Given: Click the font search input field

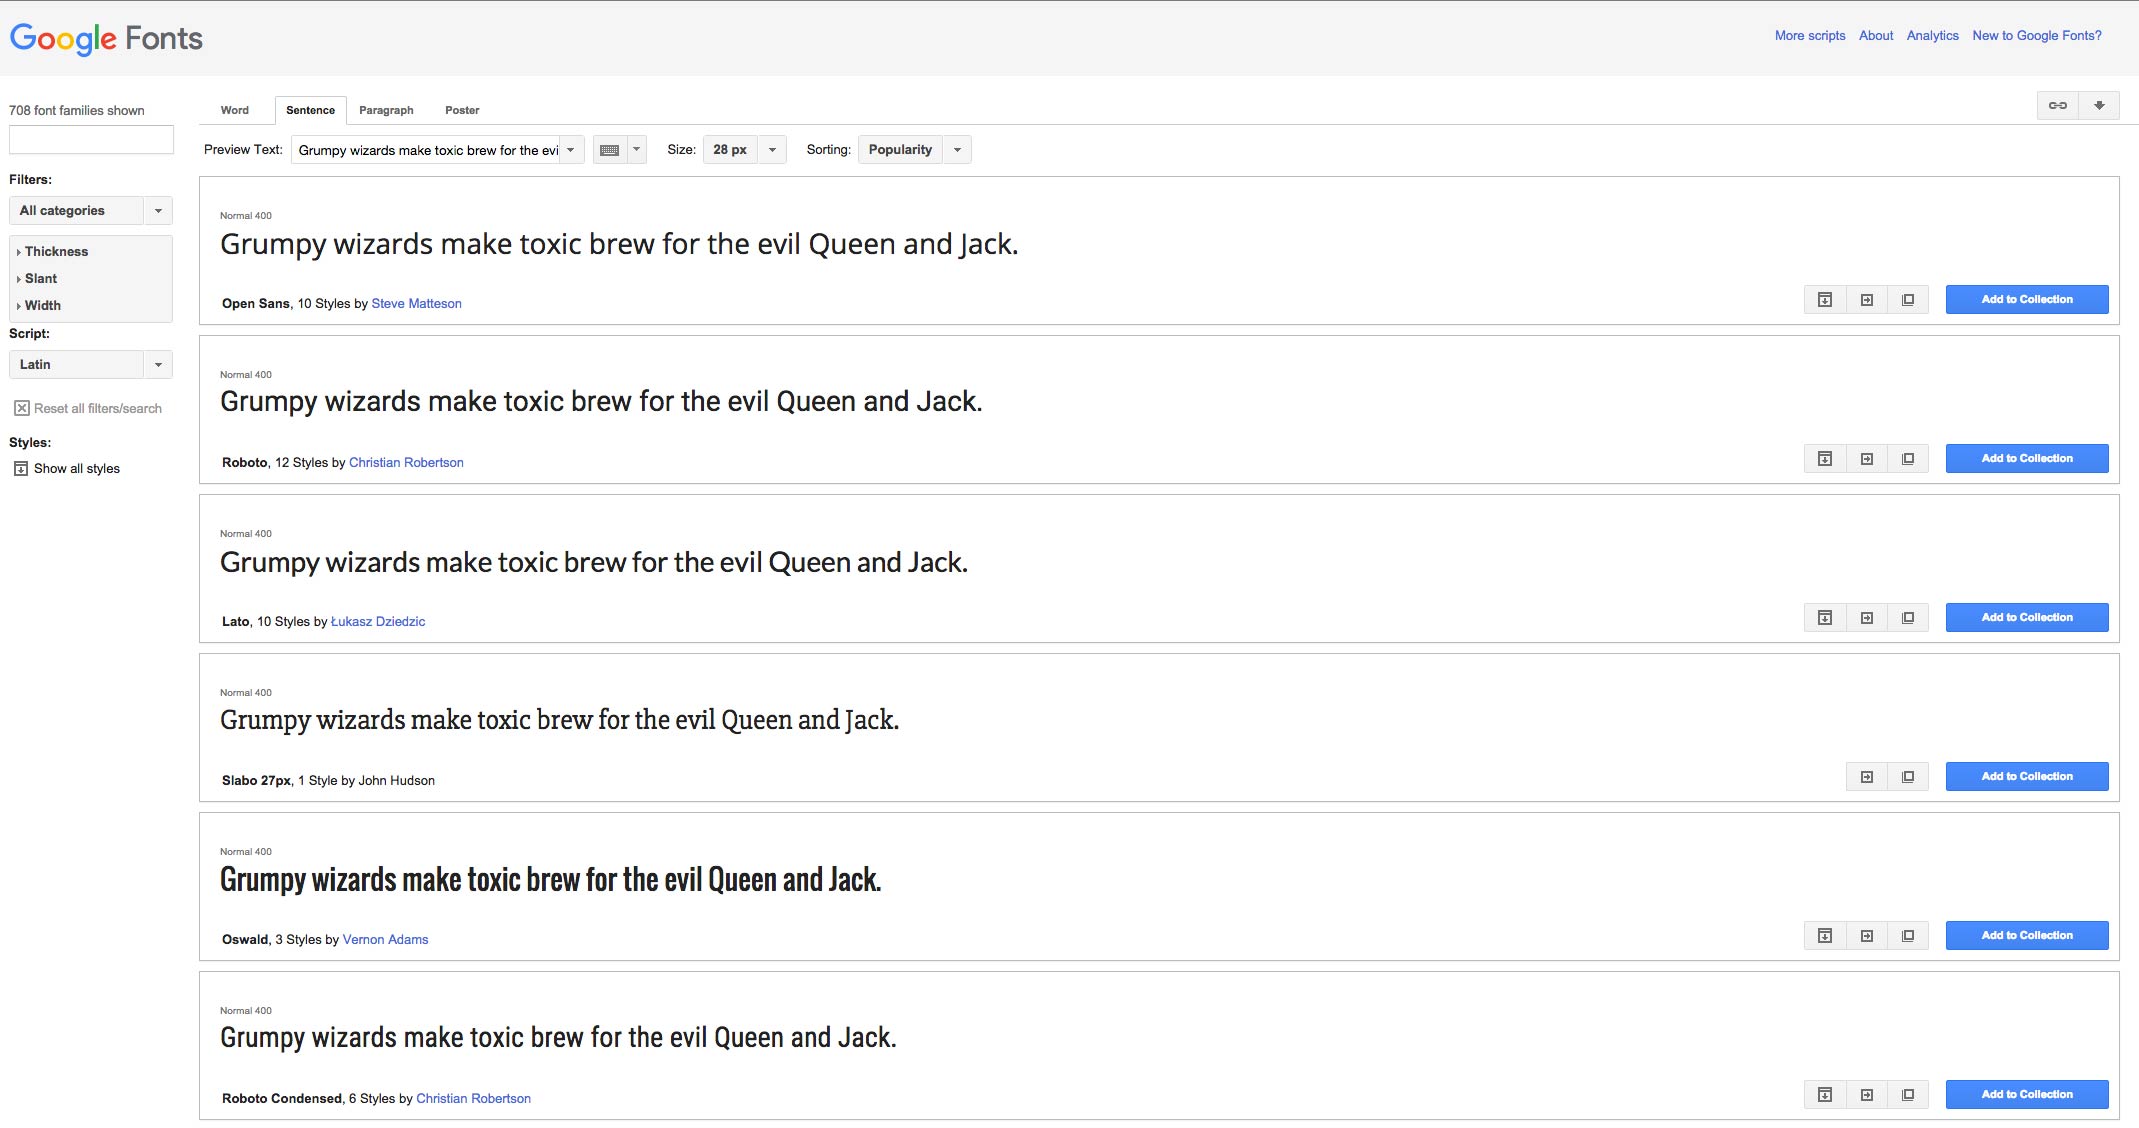Looking at the screenshot, I should 91,139.
